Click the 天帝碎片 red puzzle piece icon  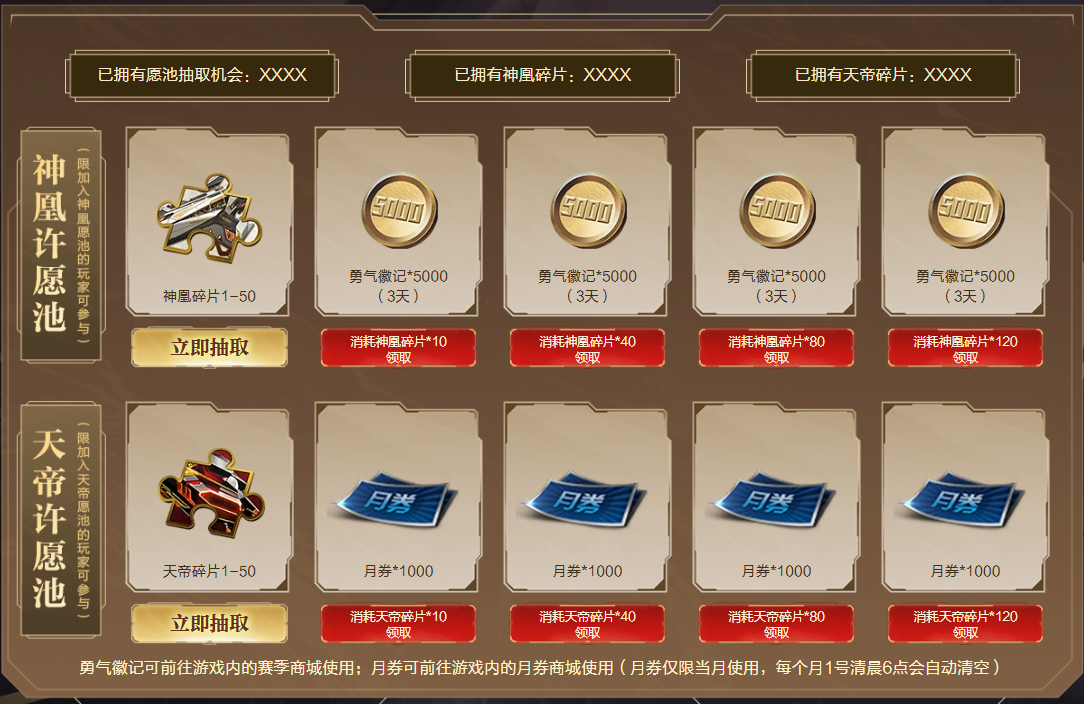pyautogui.click(x=211, y=492)
